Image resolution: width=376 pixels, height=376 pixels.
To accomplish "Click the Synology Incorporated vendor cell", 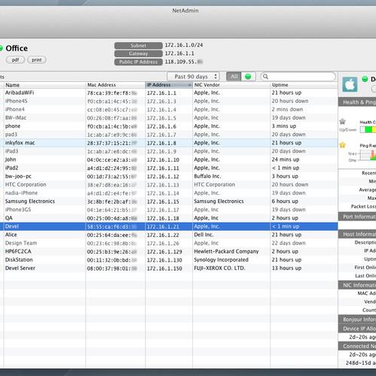I will [221, 260].
